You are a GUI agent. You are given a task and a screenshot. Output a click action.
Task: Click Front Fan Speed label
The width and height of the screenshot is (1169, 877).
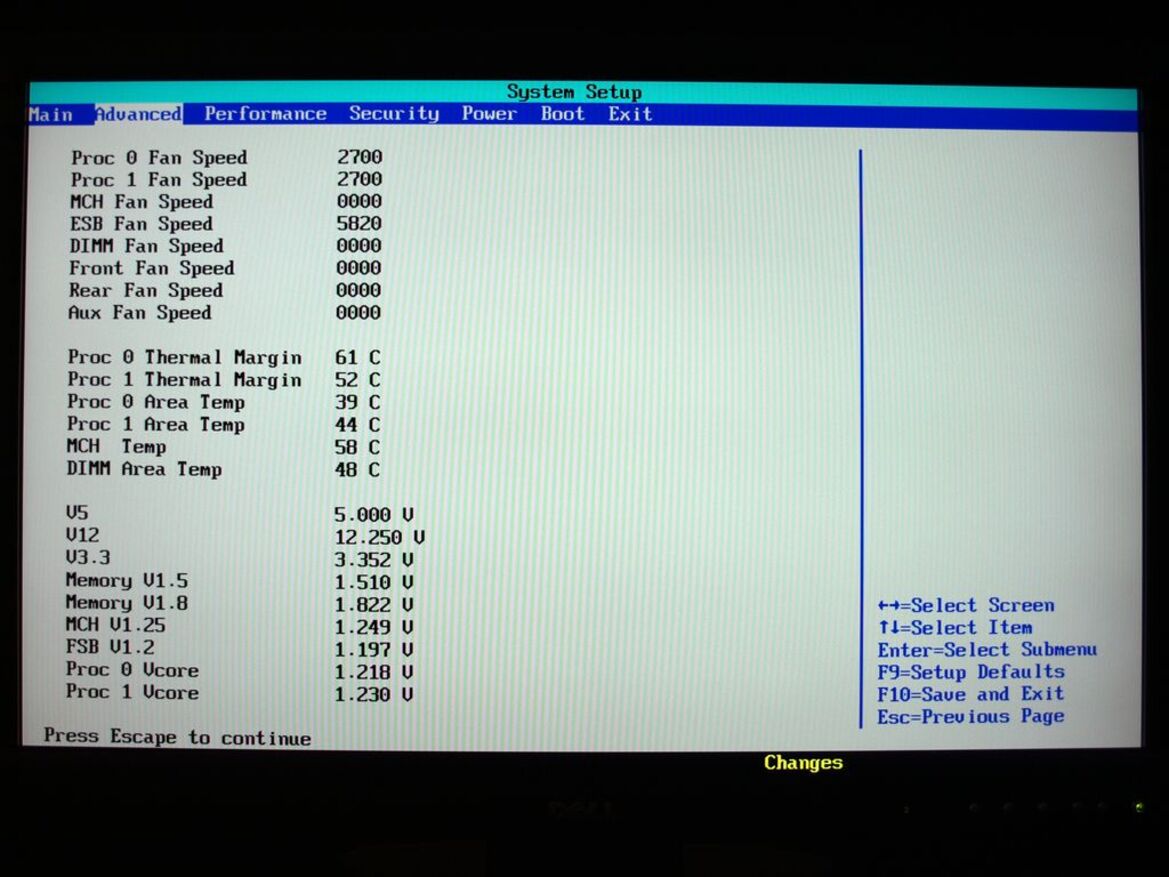point(152,268)
